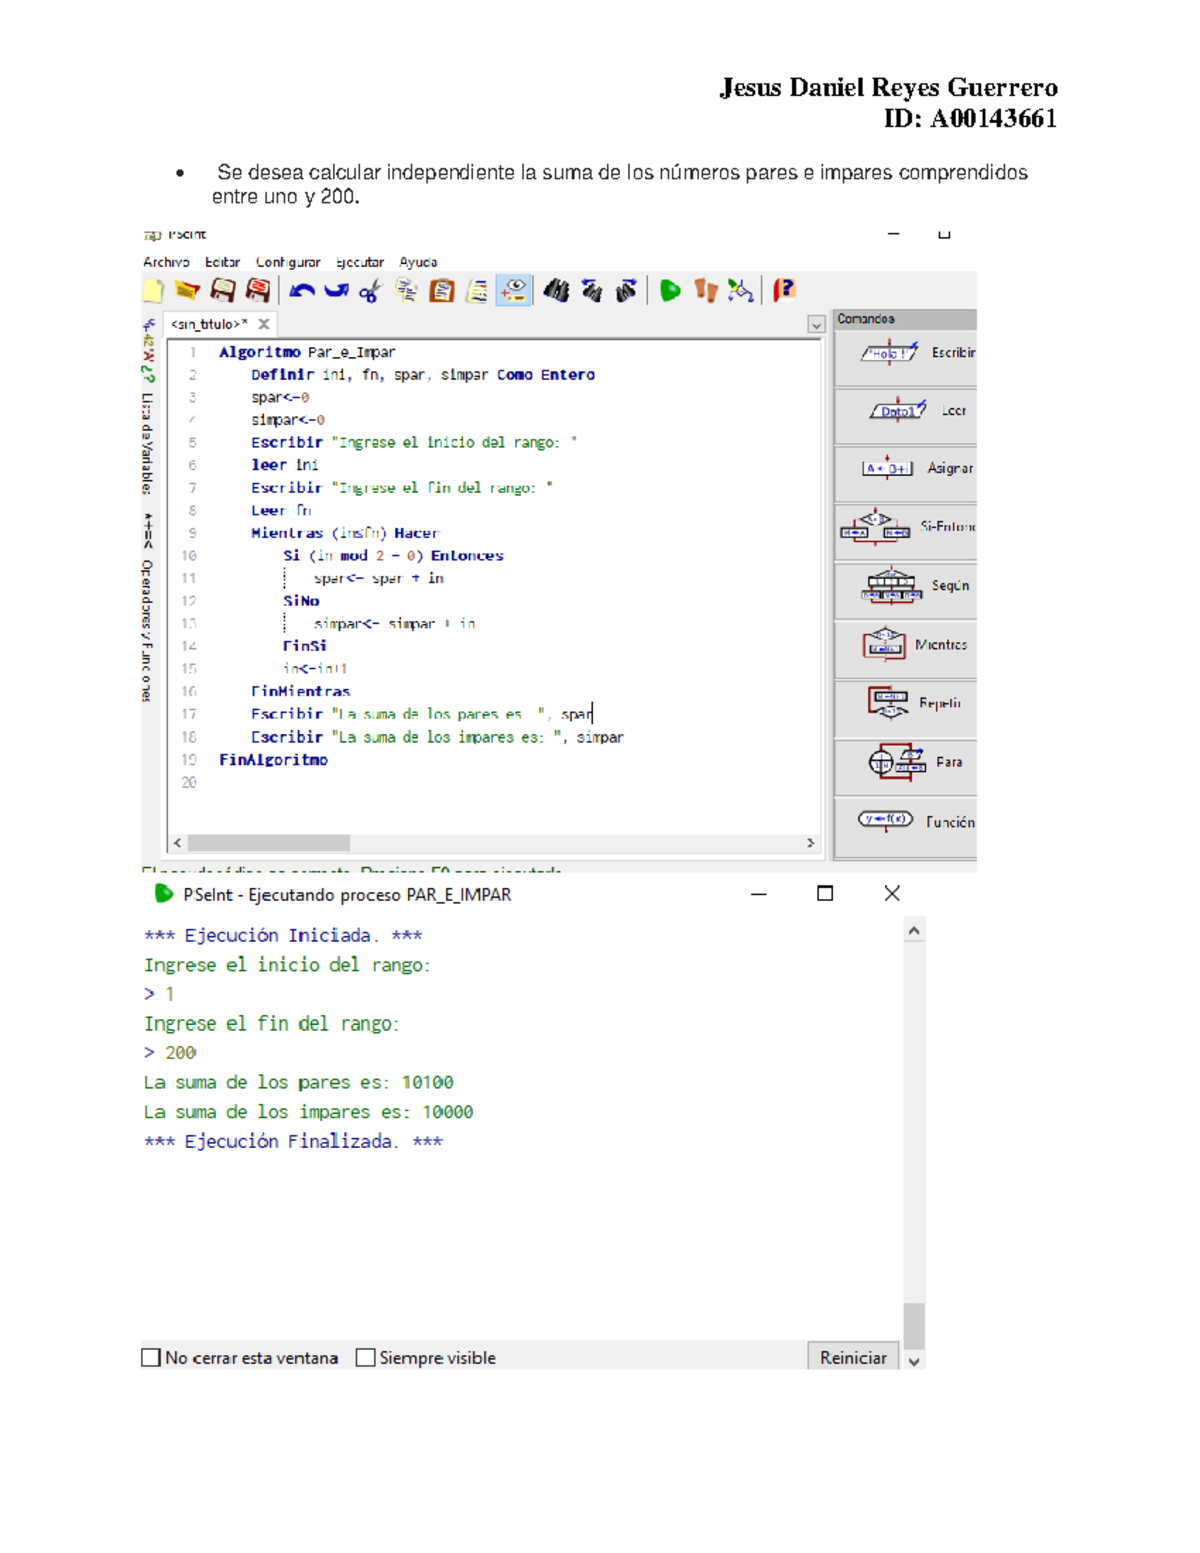Screen dimensions: 1200x1553
Task: Expand the tab list dropdown arrow
Action: pyautogui.click(x=816, y=325)
